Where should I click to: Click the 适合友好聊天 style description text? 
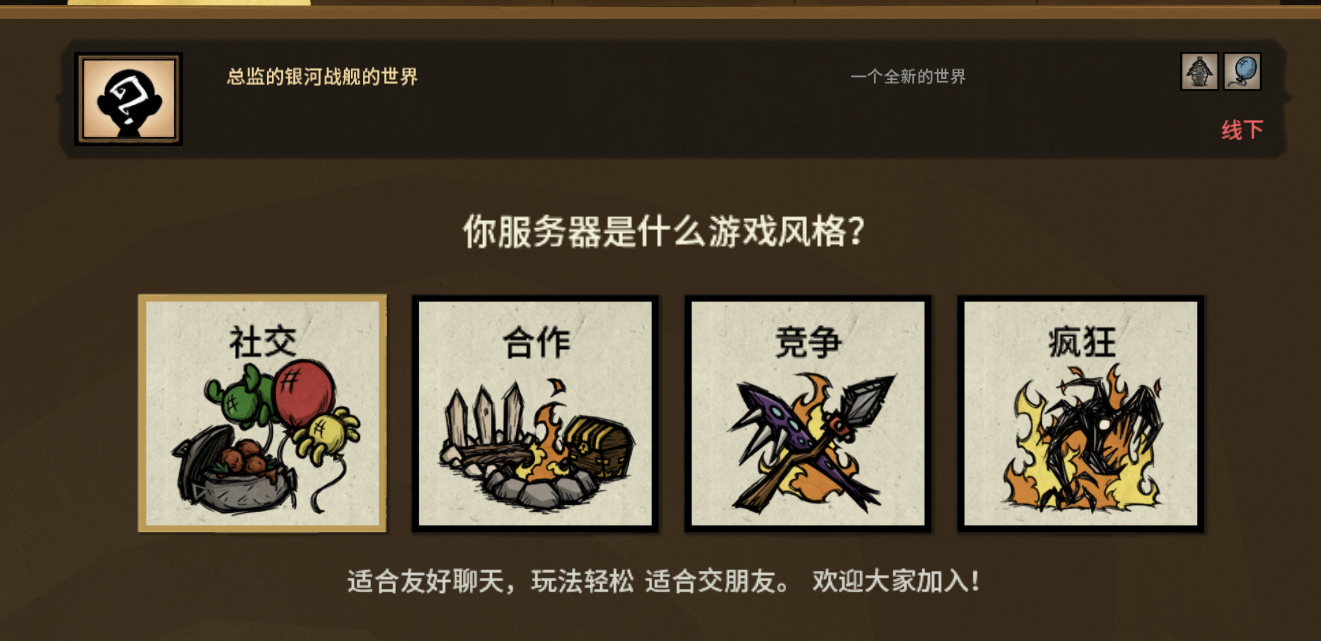(x=663, y=580)
